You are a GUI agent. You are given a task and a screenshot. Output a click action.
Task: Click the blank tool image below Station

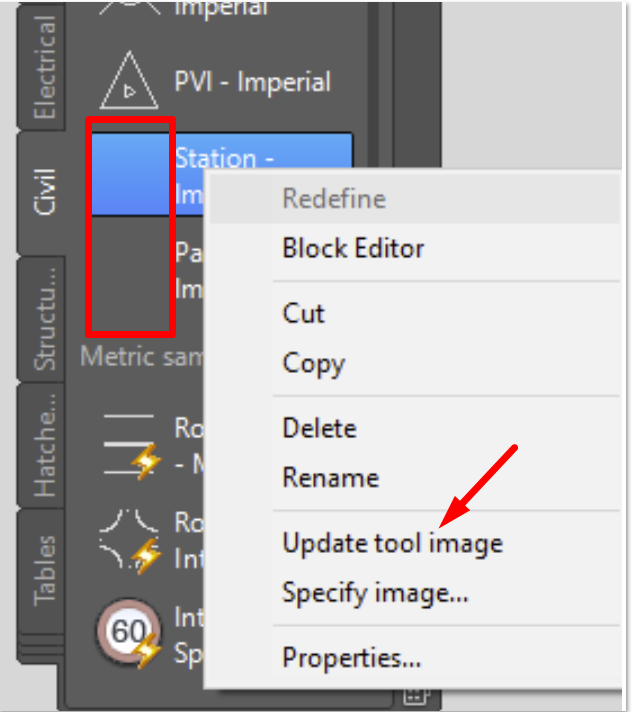coord(130,272)
